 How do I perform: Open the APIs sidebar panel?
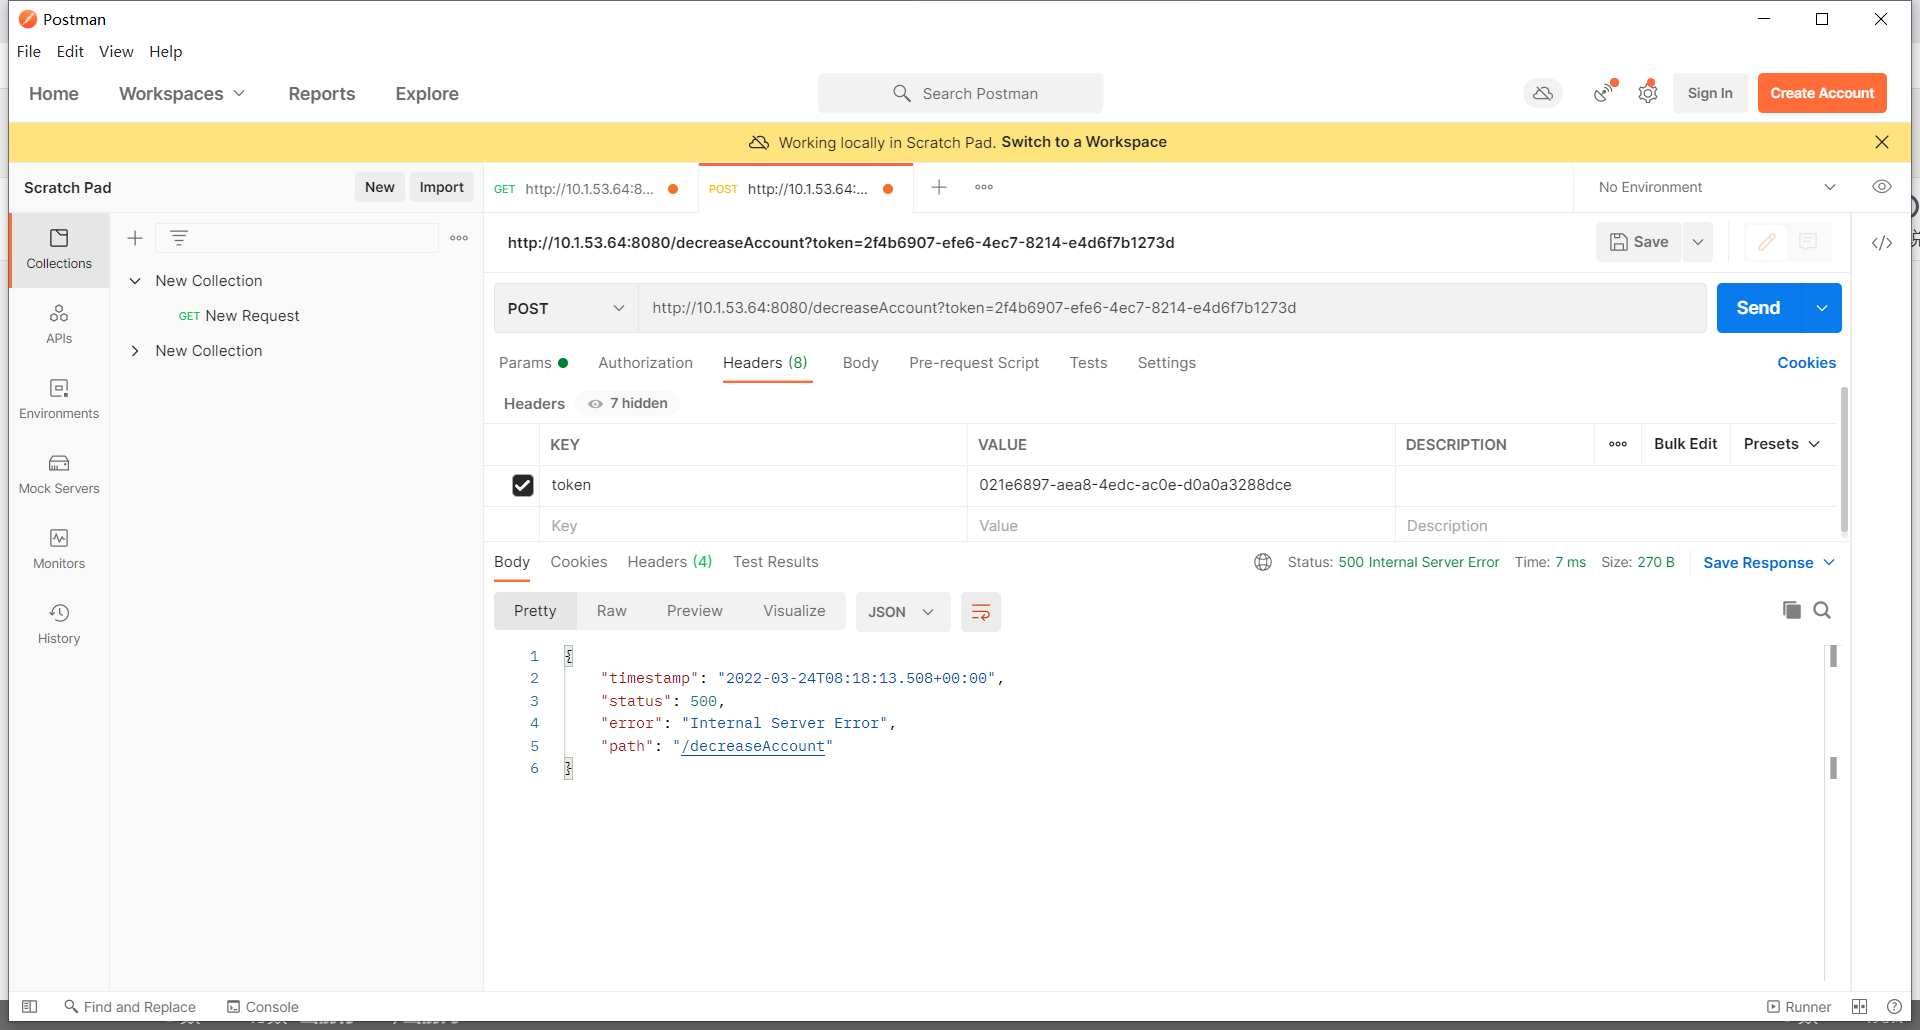pyautogui.click(x=59, y=325)
